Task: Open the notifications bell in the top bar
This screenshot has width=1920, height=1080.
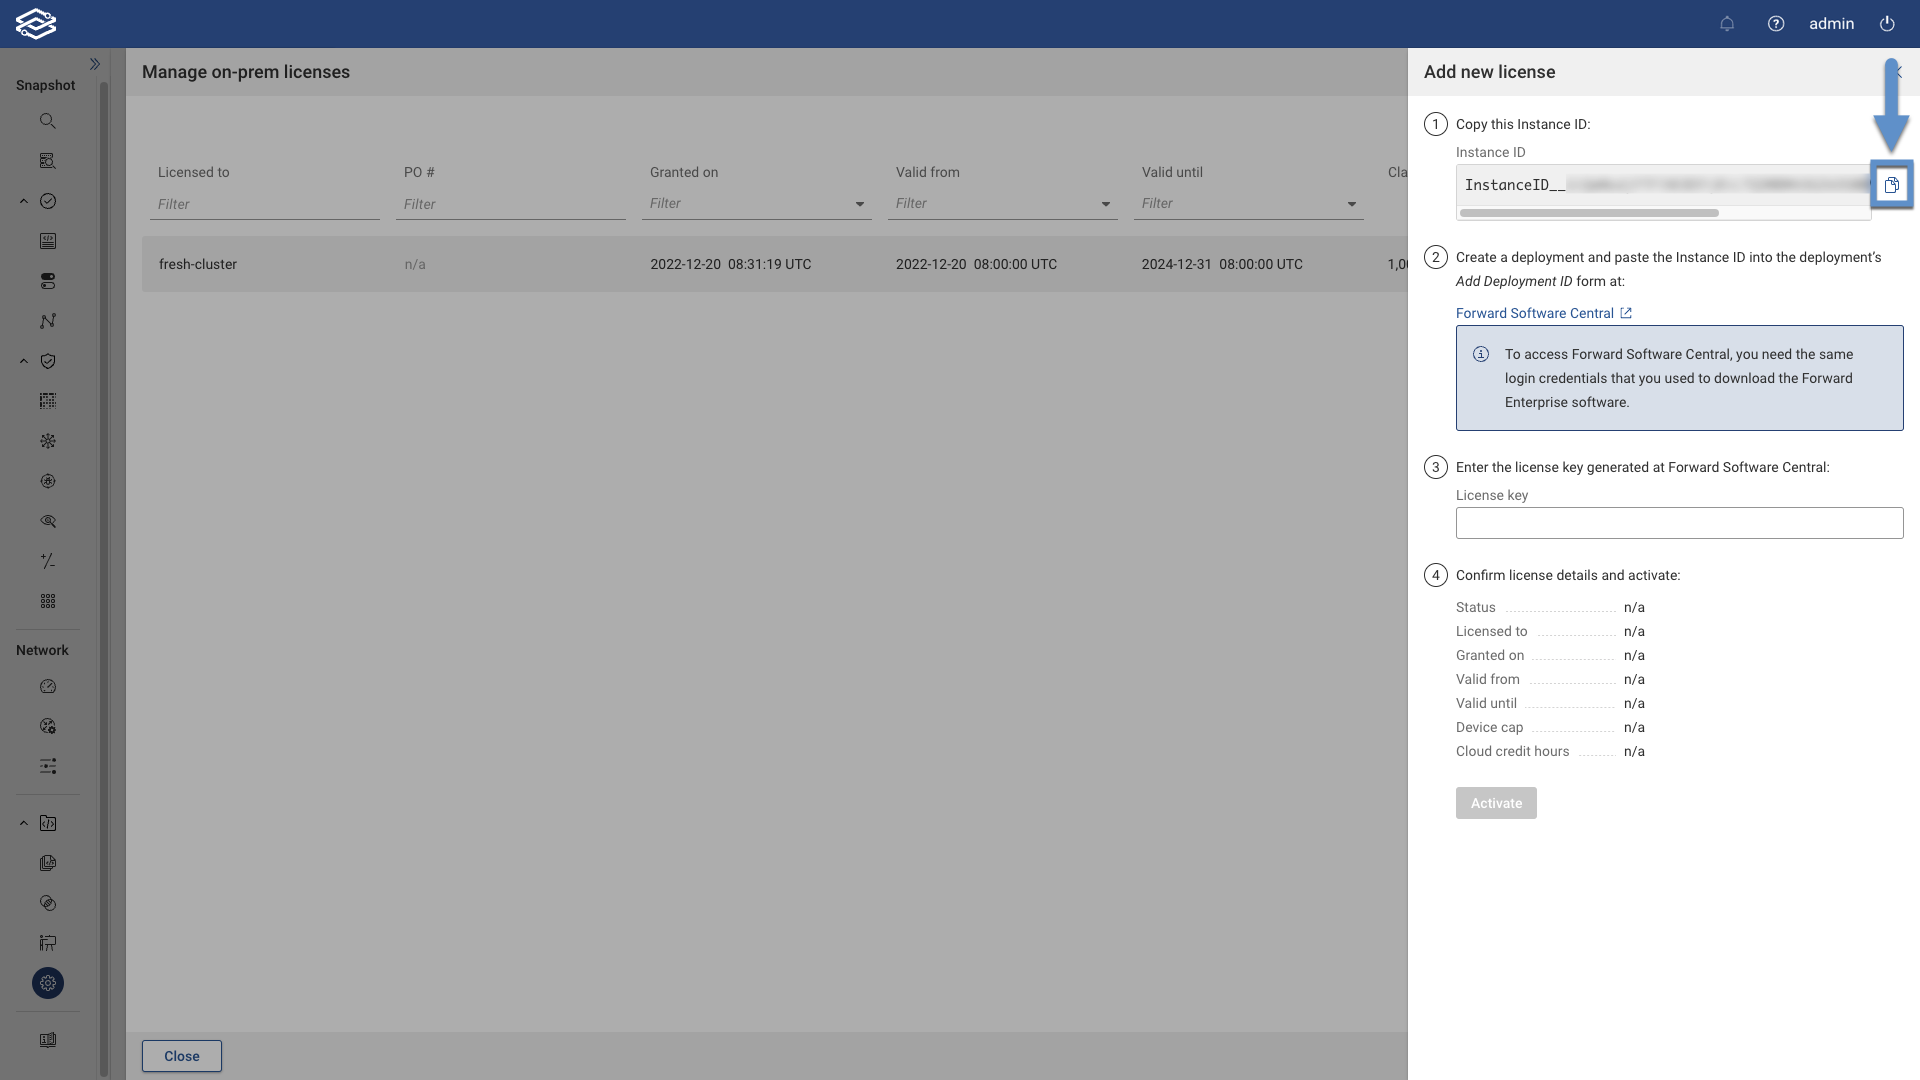Action: [1727, 23]
